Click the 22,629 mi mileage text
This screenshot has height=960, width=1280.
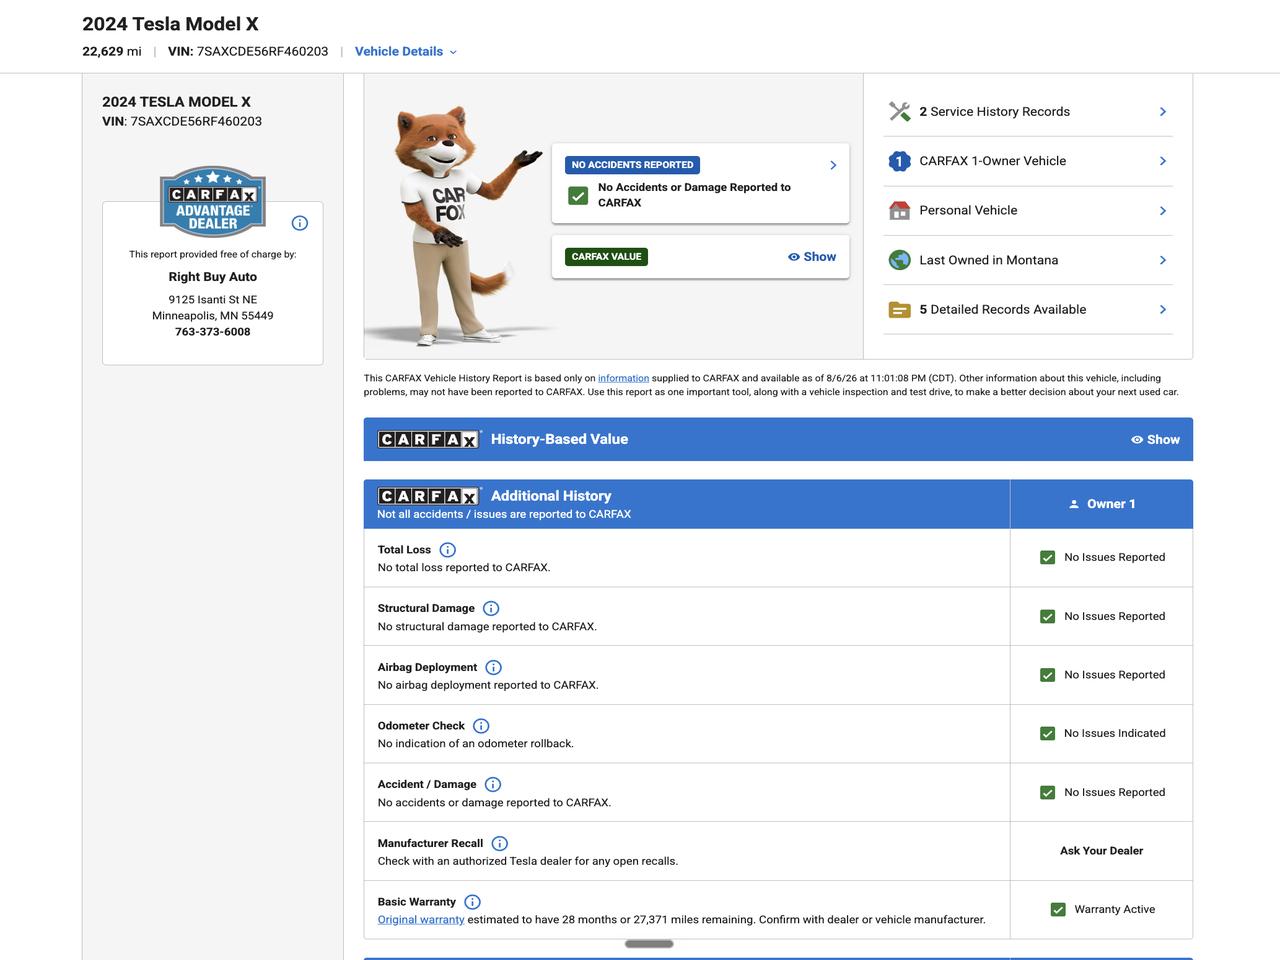click(112, 52)
